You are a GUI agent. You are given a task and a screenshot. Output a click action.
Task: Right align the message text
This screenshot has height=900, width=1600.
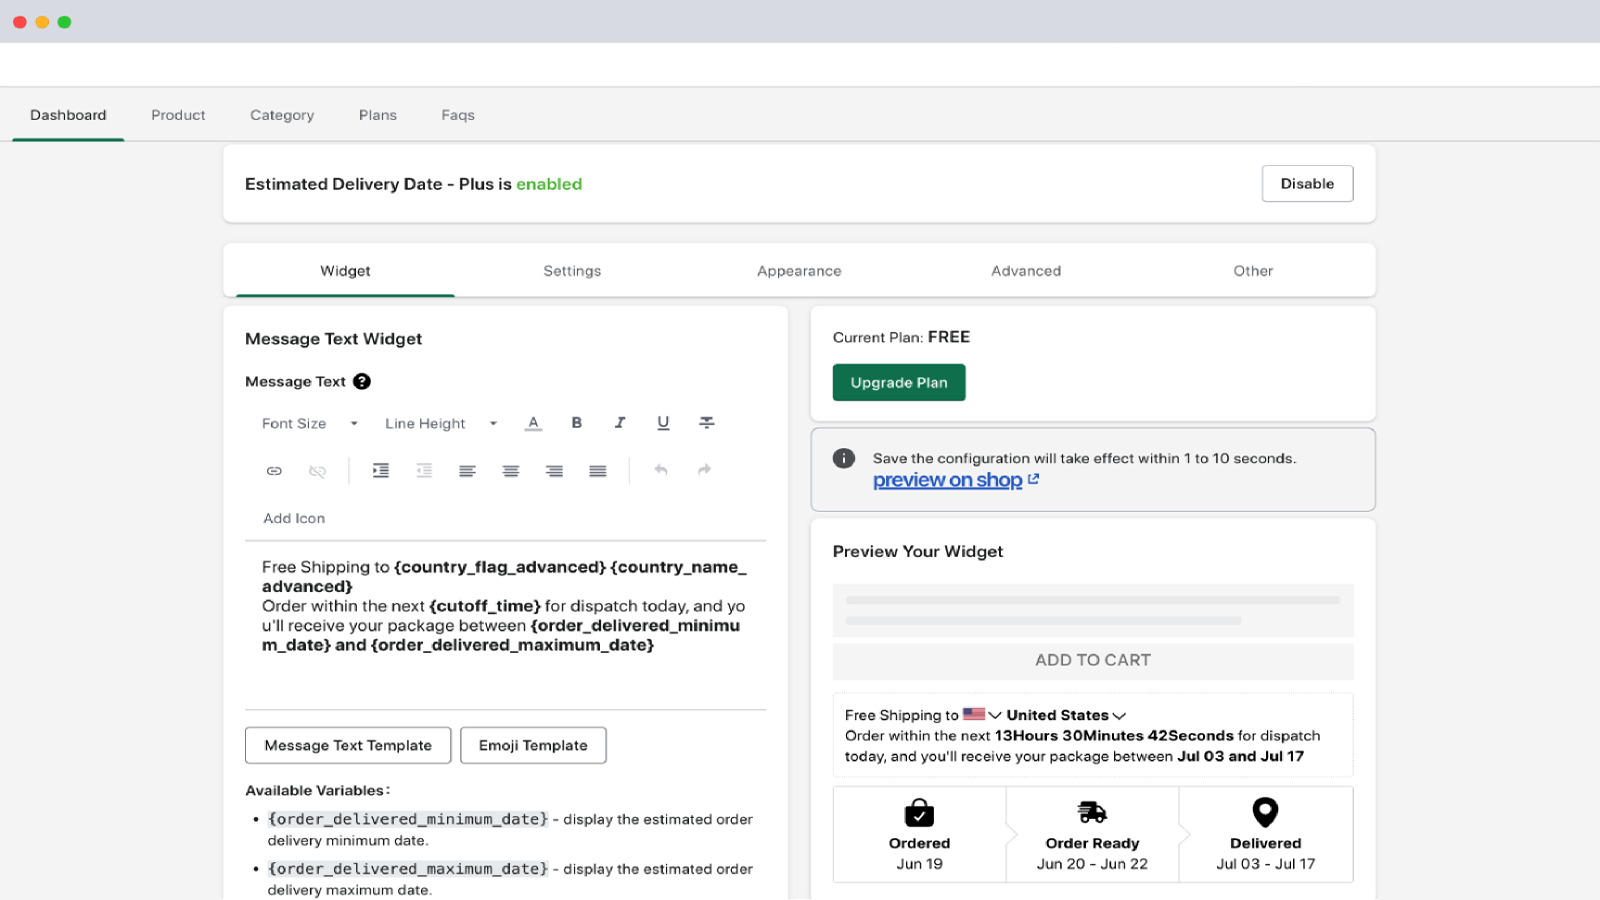tap(554, 471)
